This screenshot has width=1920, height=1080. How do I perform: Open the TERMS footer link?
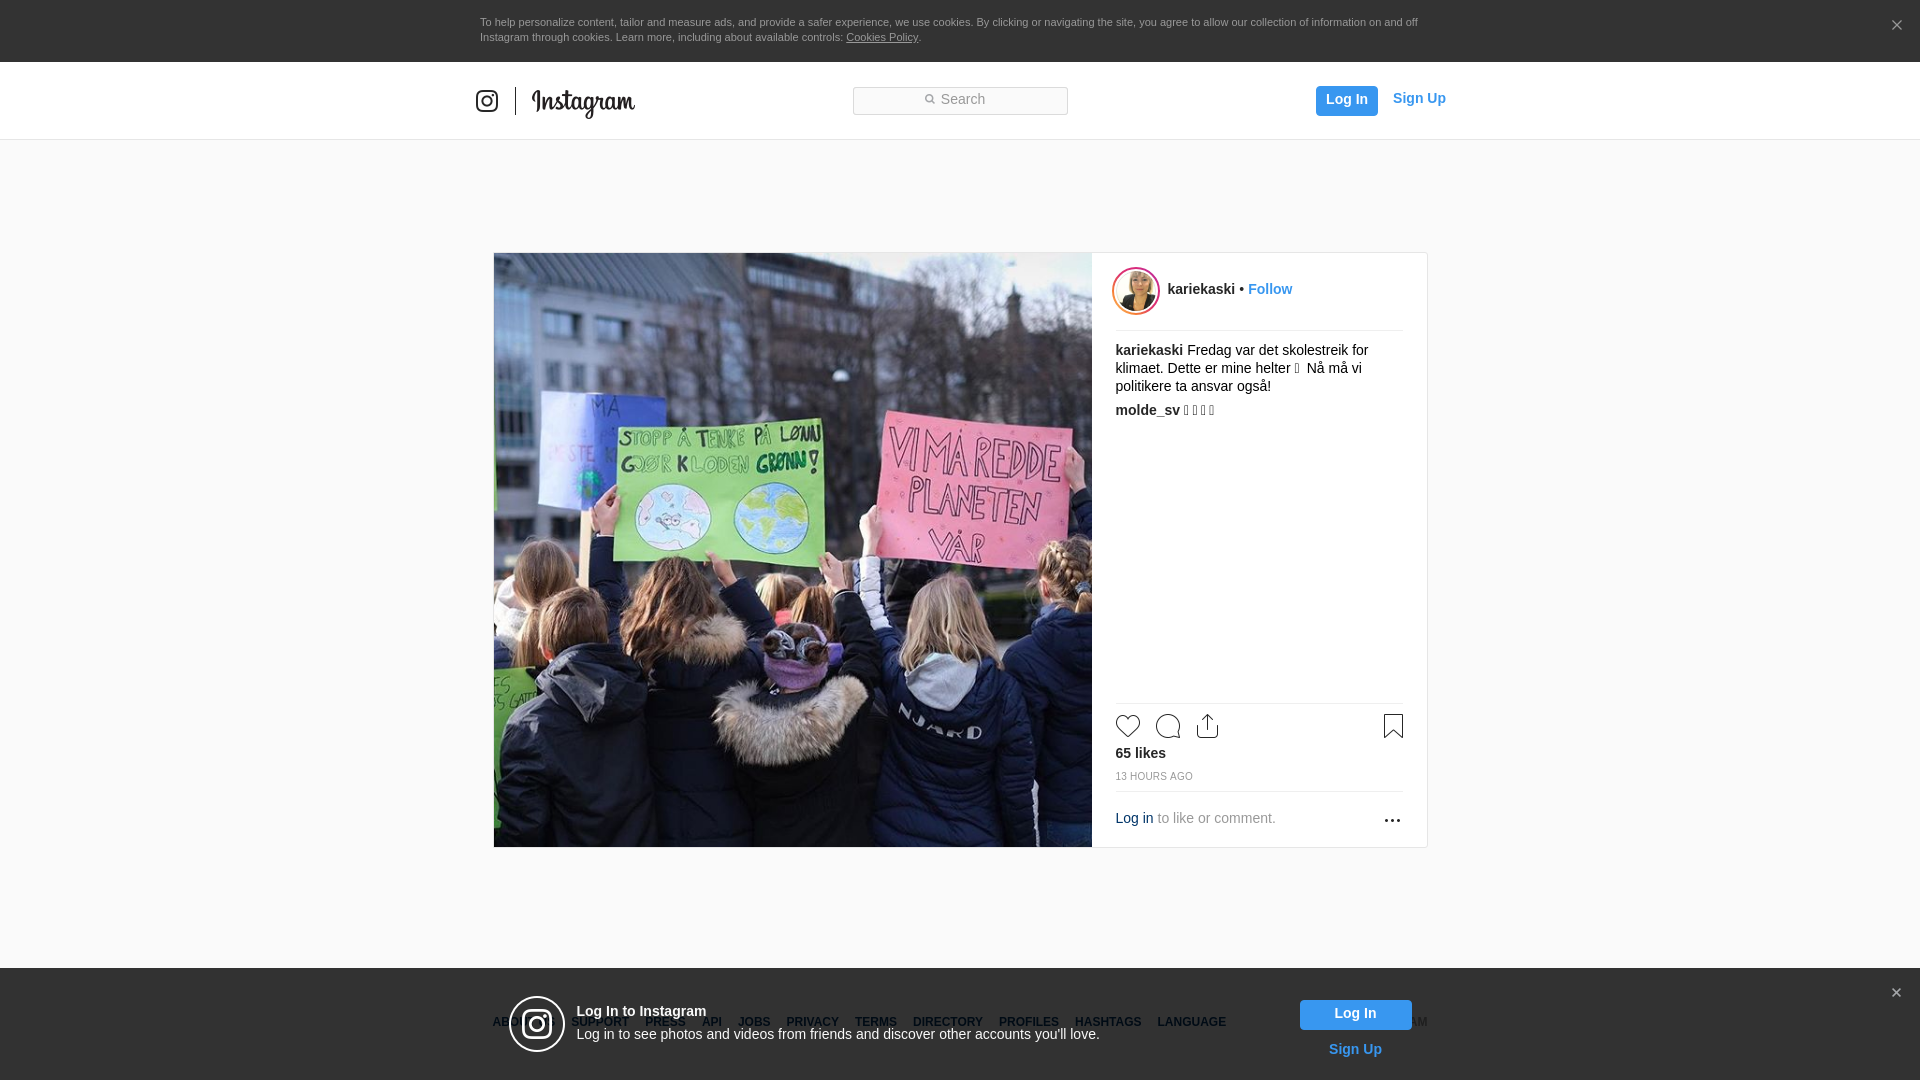click(x=876, y=1022)
